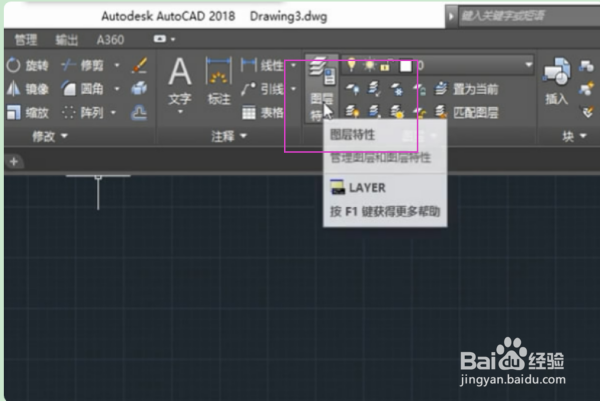Click the layer Off icon with blue bulb

(352, 89)
